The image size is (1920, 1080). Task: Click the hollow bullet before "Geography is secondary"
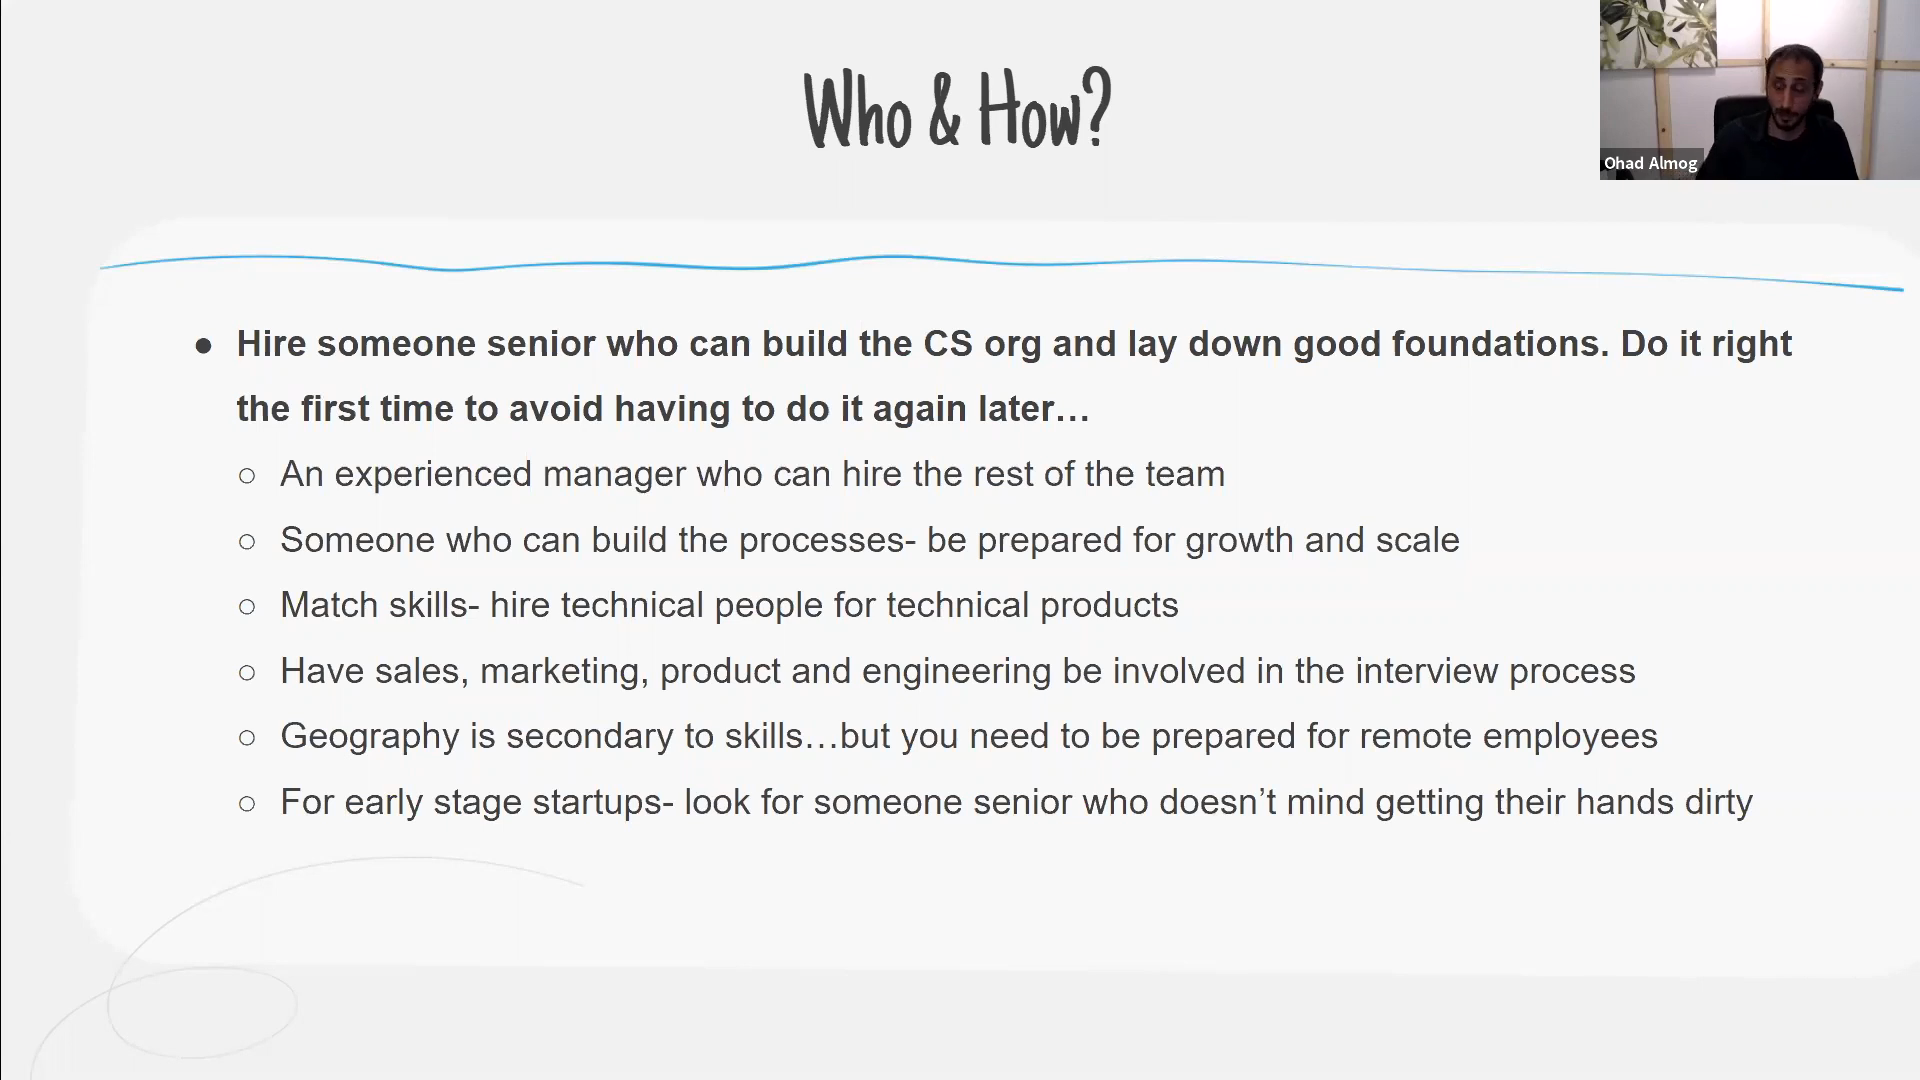pos(247,737)
